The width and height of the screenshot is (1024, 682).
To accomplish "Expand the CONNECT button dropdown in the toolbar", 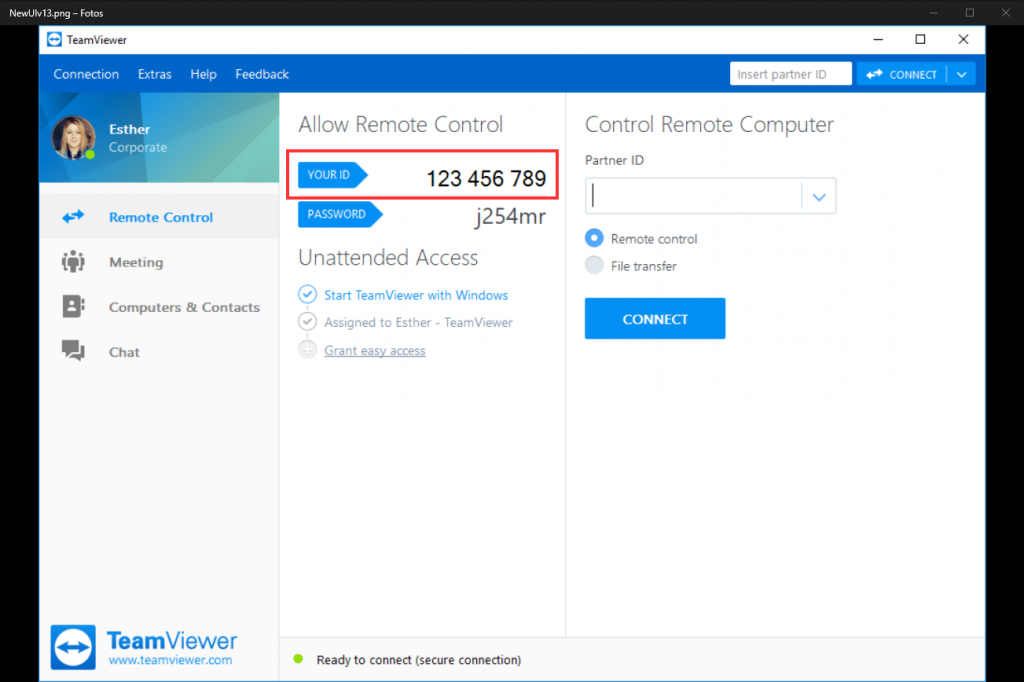I will click(960, 74).
